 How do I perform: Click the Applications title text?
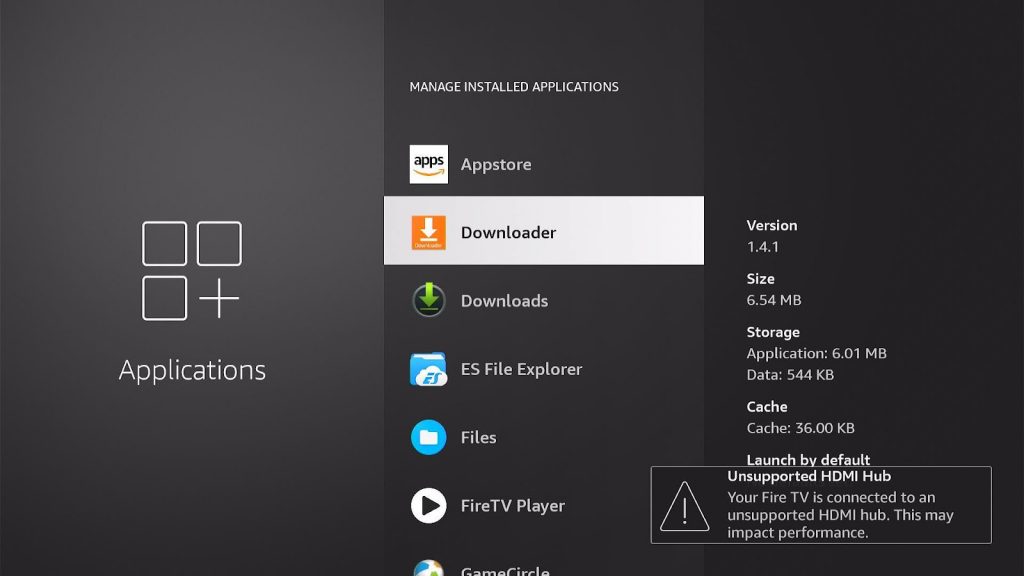tap(192, 370)
